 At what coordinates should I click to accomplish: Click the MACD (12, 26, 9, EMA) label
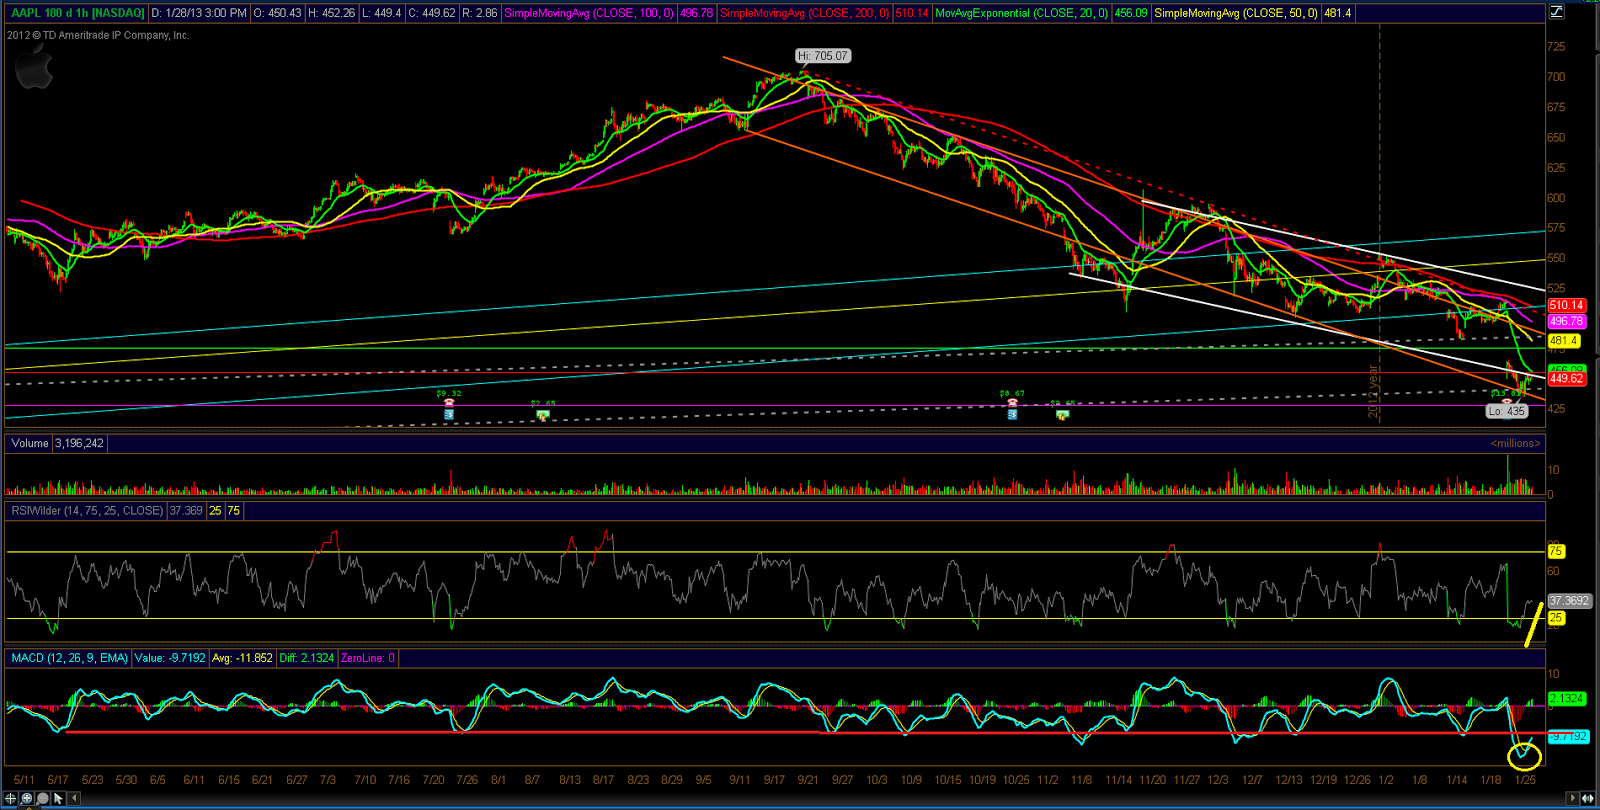point(70,658)
